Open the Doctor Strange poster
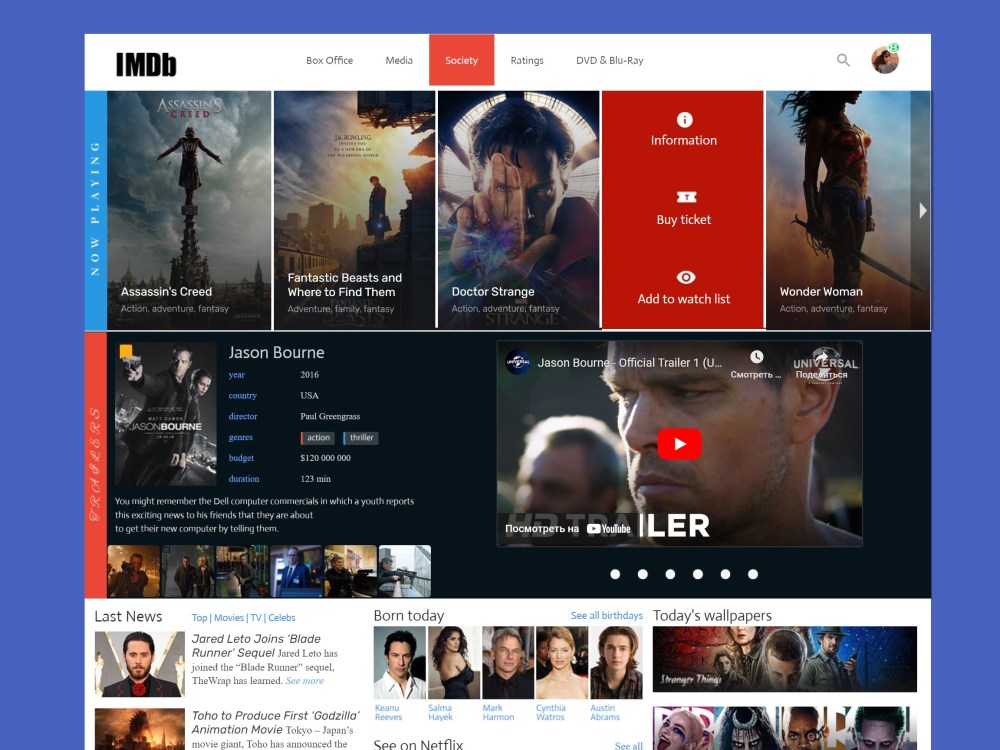This screenshot has height=750, width=1000. 518,210
